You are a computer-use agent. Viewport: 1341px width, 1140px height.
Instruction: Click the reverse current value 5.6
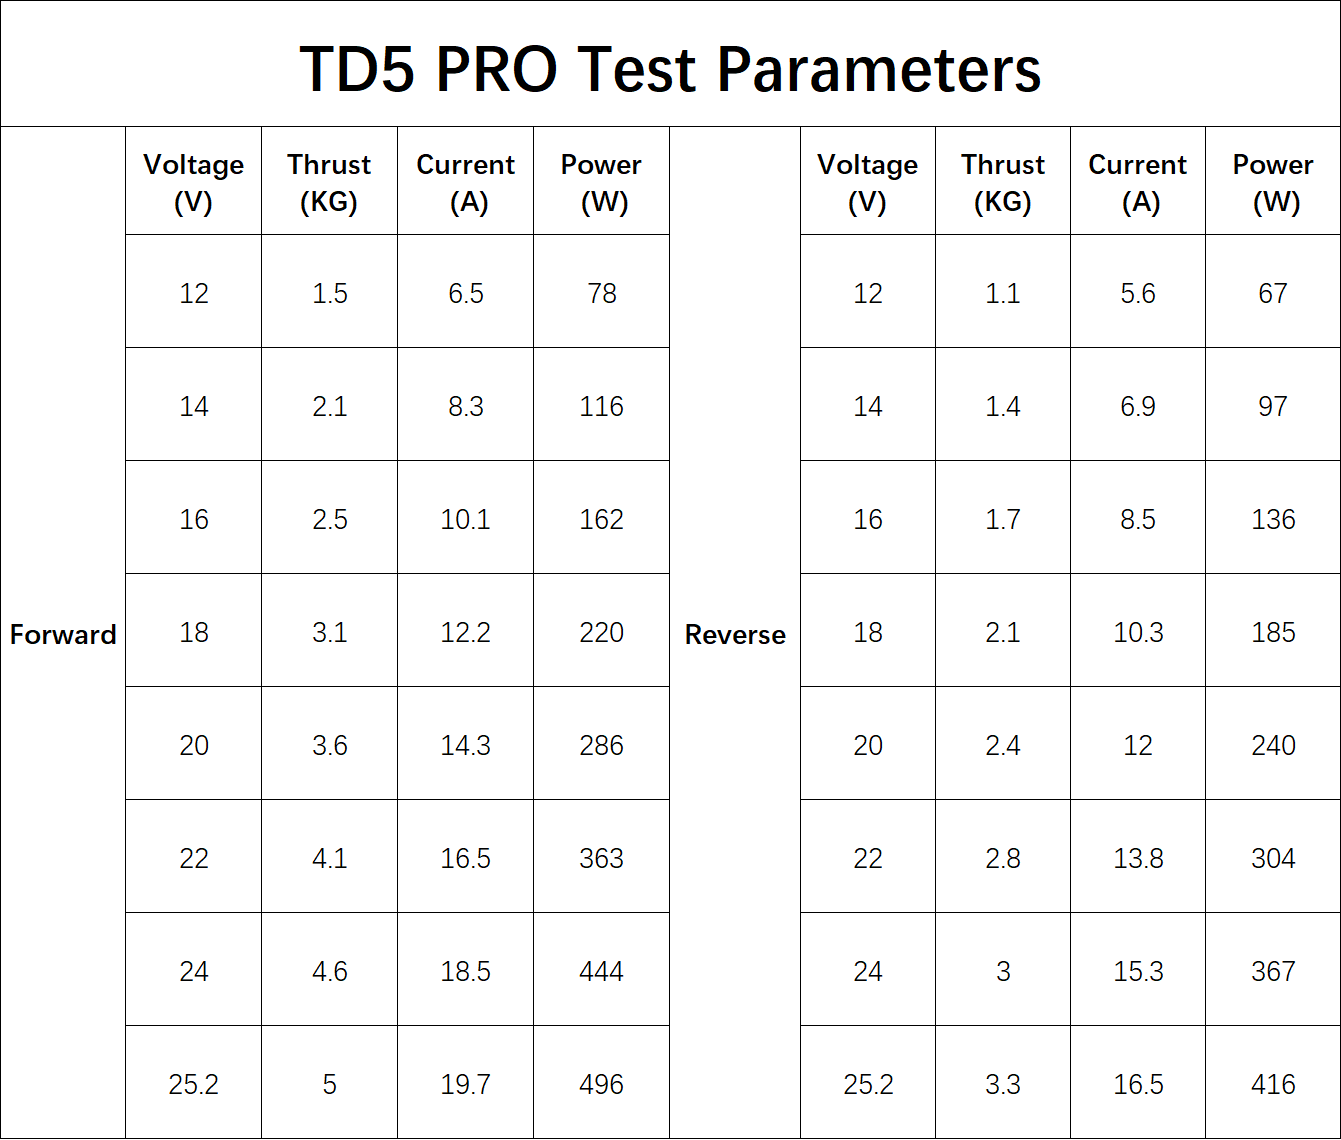[1138, 293]
